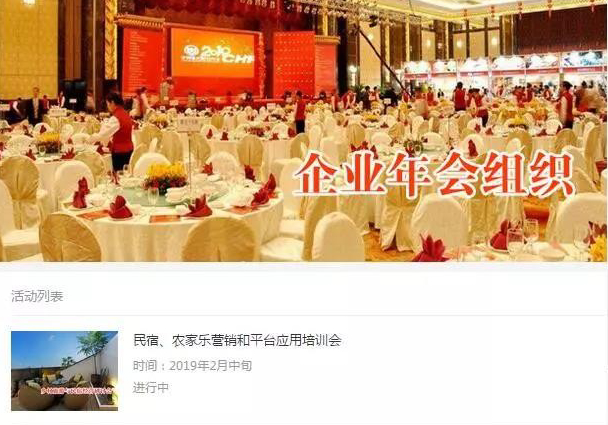Tap the 企业年会组织 red banner title

coord(433,176)
